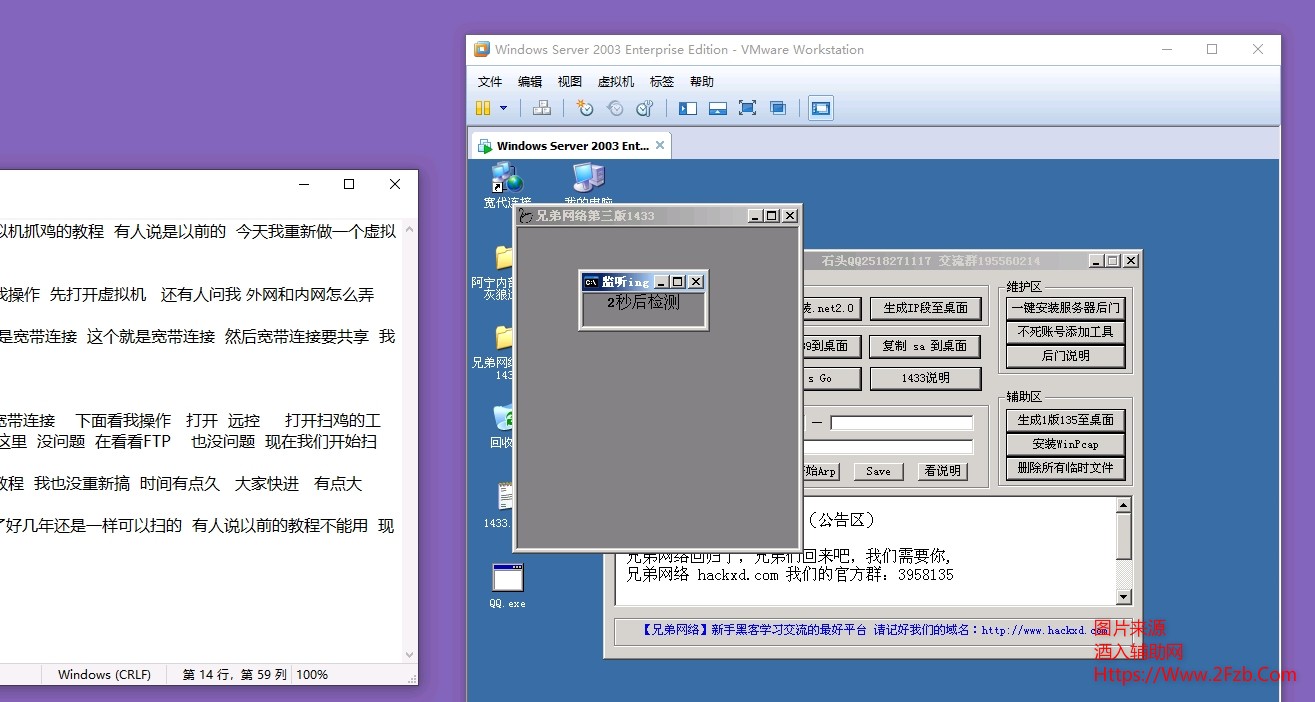Toggle the thumbnail bar icon

tap(717, 108)
